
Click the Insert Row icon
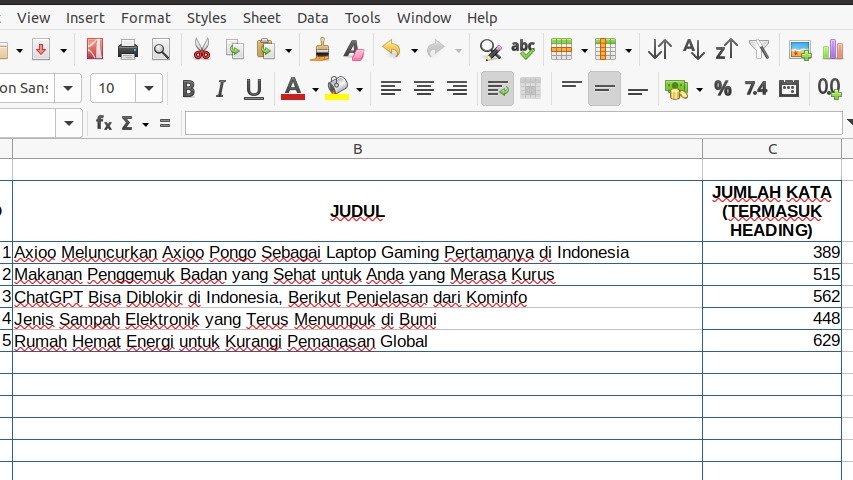coord(561,50)
